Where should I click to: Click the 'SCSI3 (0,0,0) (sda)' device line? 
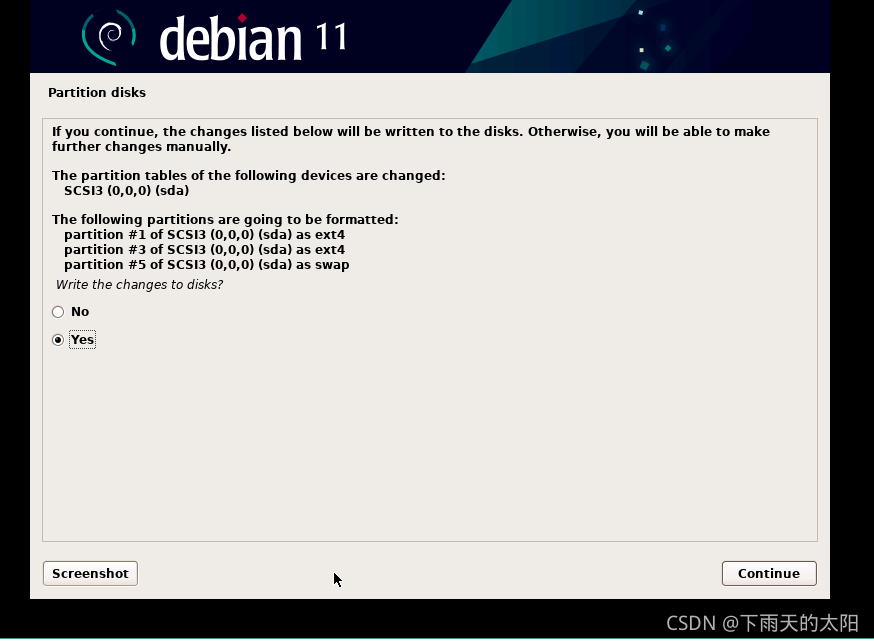127,191
